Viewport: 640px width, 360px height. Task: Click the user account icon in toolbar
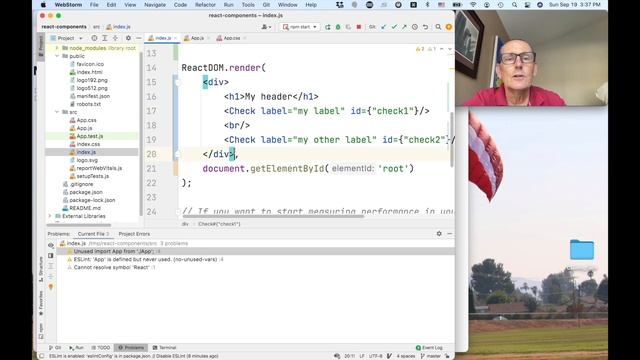point(266,27)
